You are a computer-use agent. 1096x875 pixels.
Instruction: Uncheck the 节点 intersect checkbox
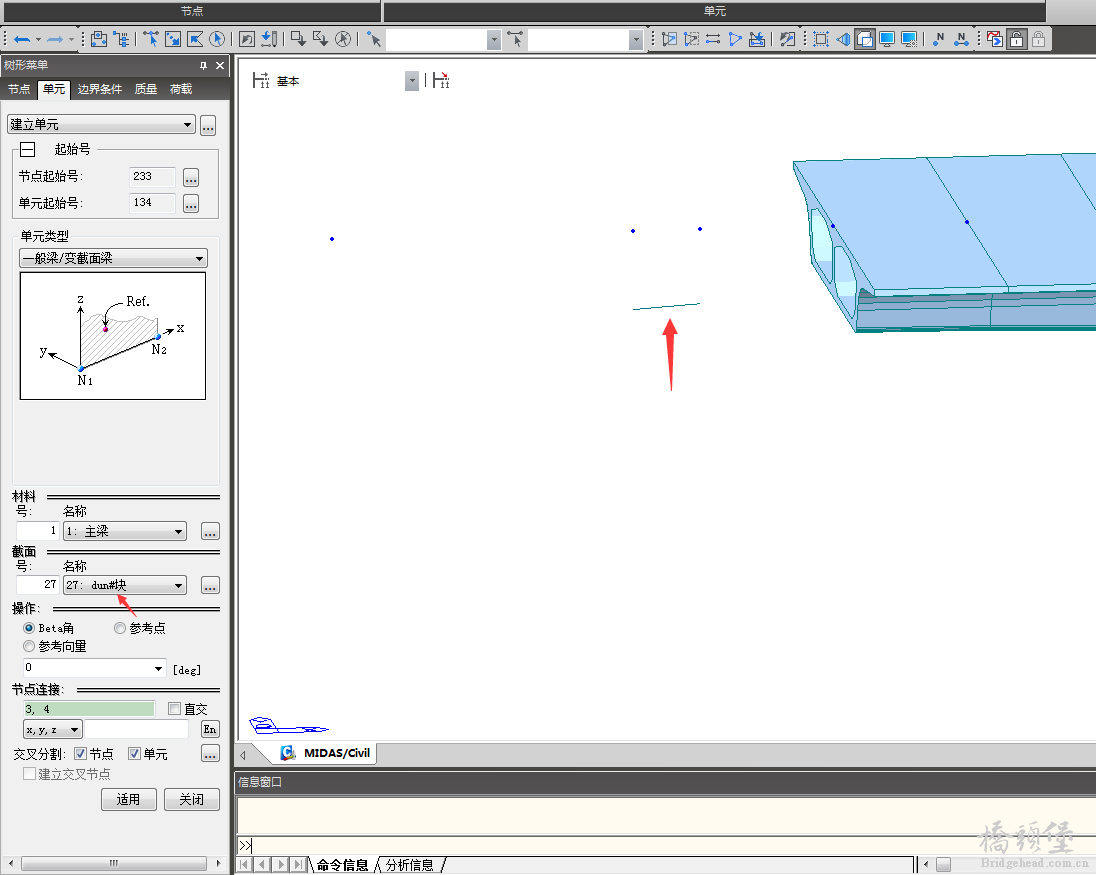point(80,754)
